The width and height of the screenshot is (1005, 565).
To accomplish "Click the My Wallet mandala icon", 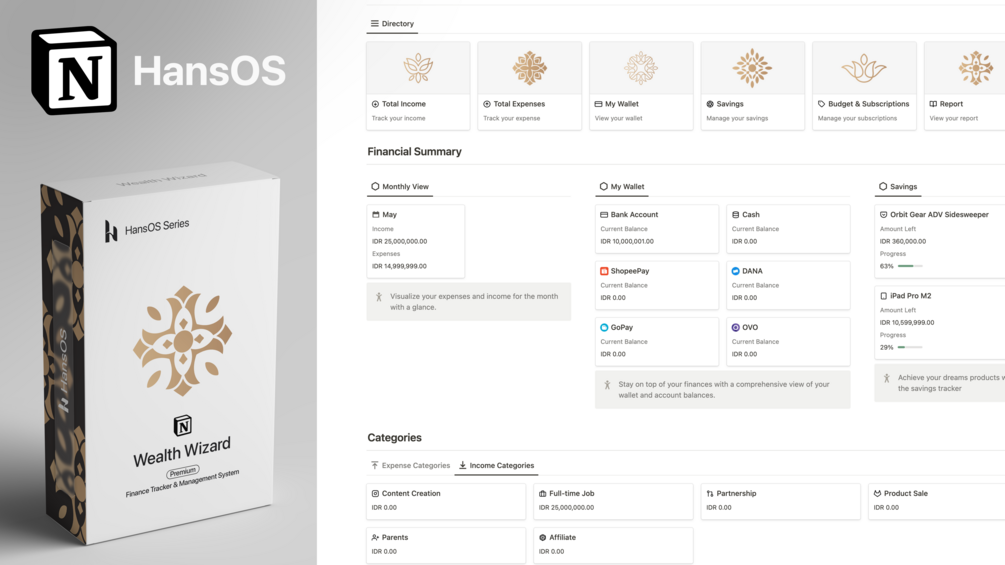I will tap(641, 68).
